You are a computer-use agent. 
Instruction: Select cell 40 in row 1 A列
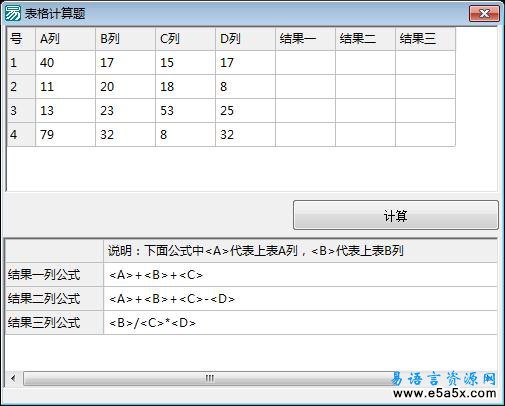click(x=65, y=63)
